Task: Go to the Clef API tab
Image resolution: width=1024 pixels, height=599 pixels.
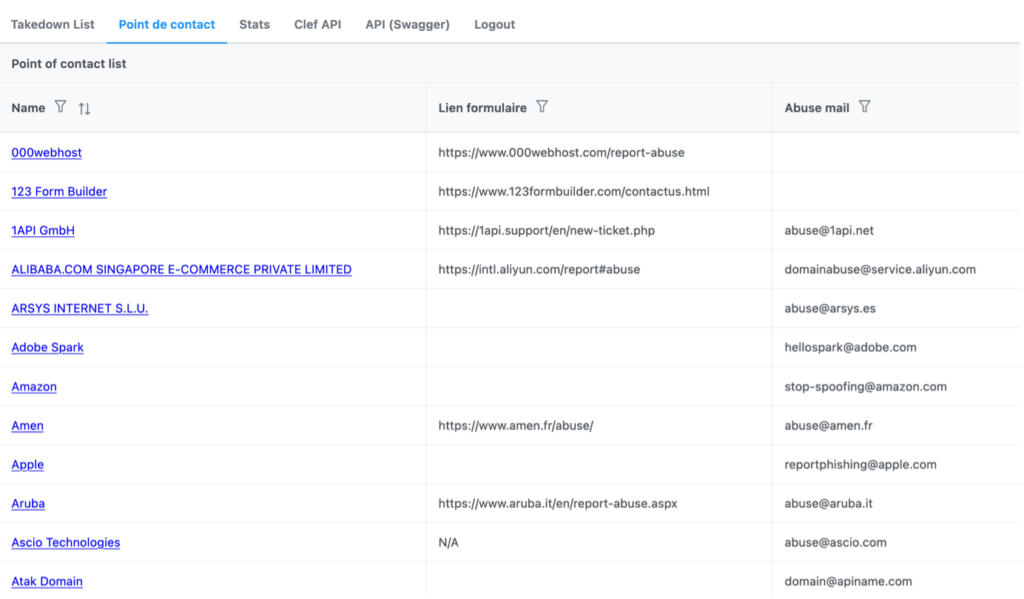Action: click(x=317, y=24)
